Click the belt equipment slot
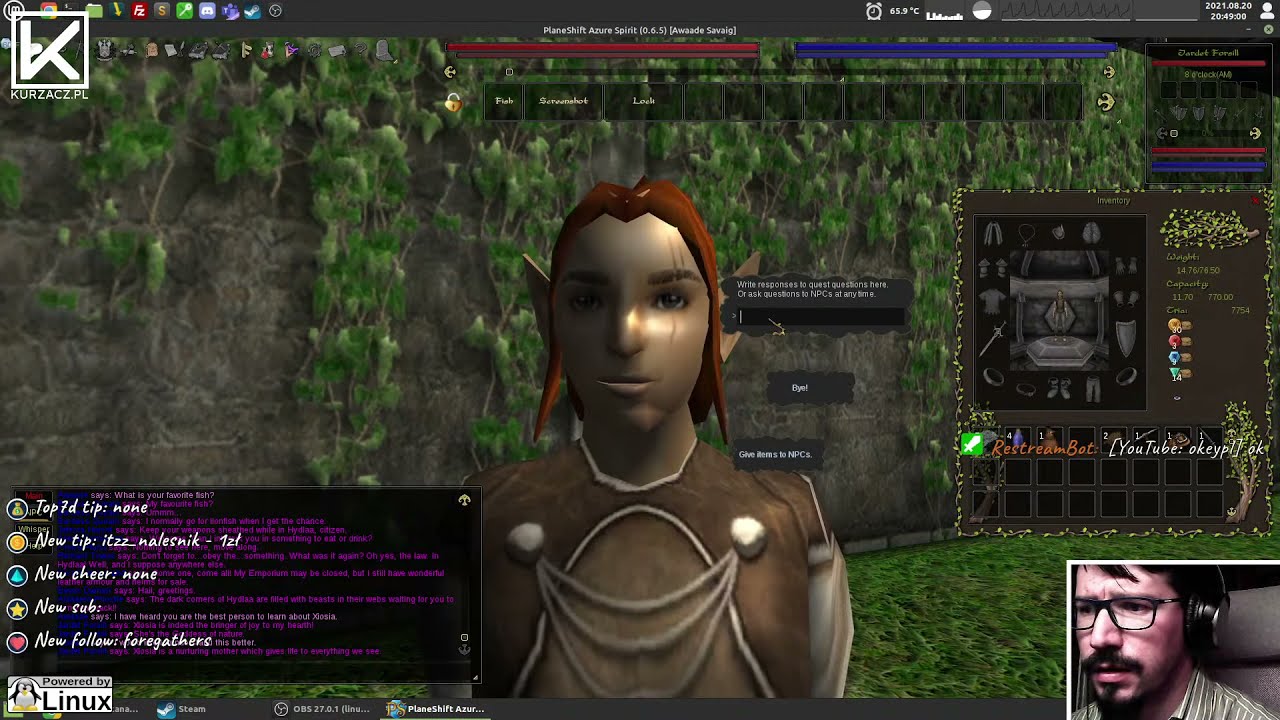Viewport: 1280px width, 720px height. click(1026, 389)
